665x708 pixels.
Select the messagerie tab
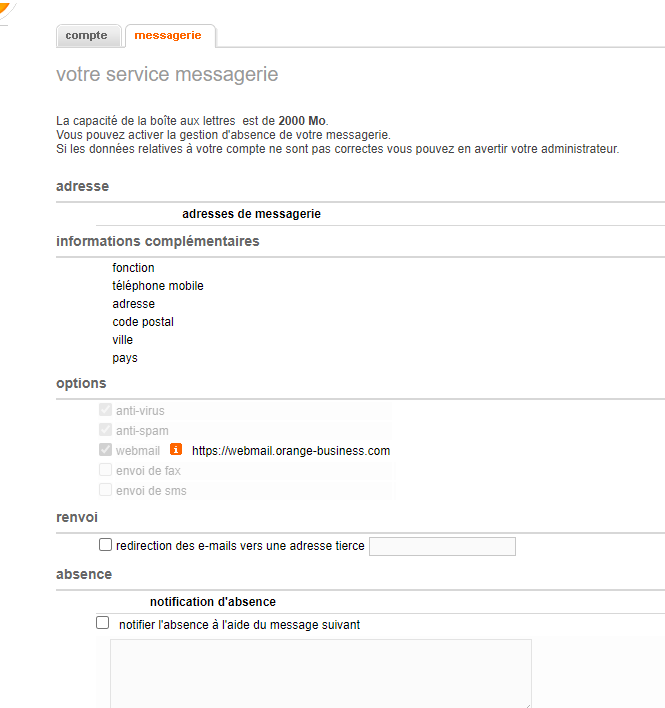click(167, 36)
